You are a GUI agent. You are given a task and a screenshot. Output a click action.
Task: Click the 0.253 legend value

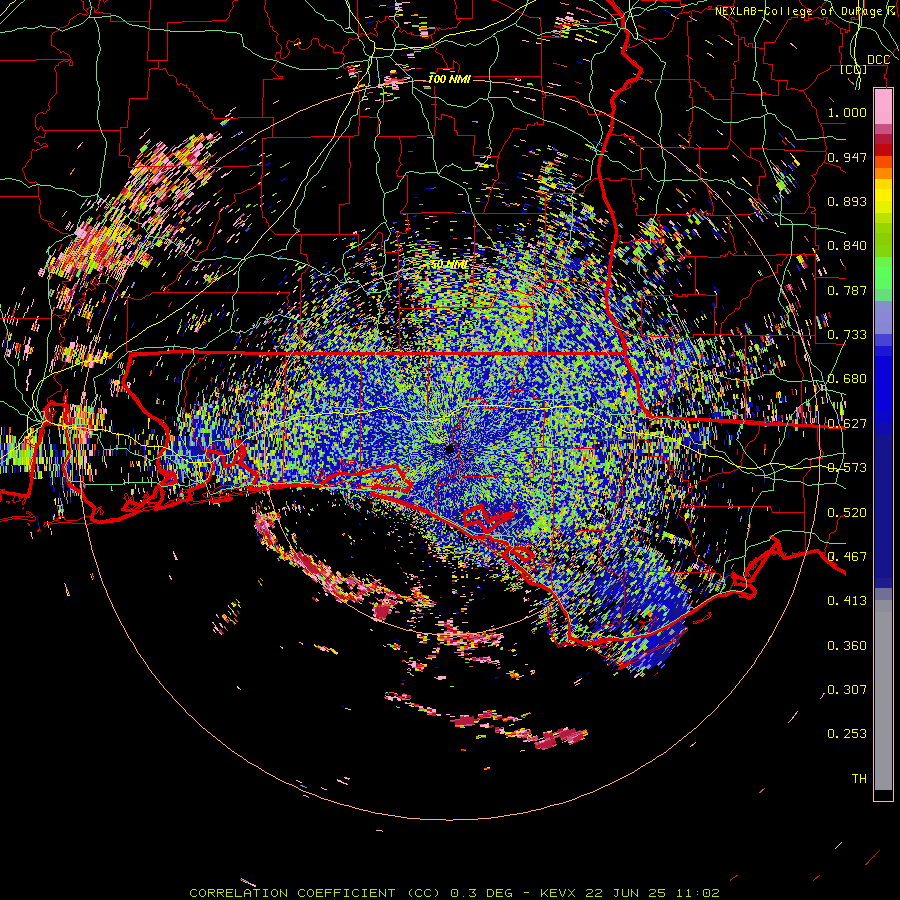(847, 734)
